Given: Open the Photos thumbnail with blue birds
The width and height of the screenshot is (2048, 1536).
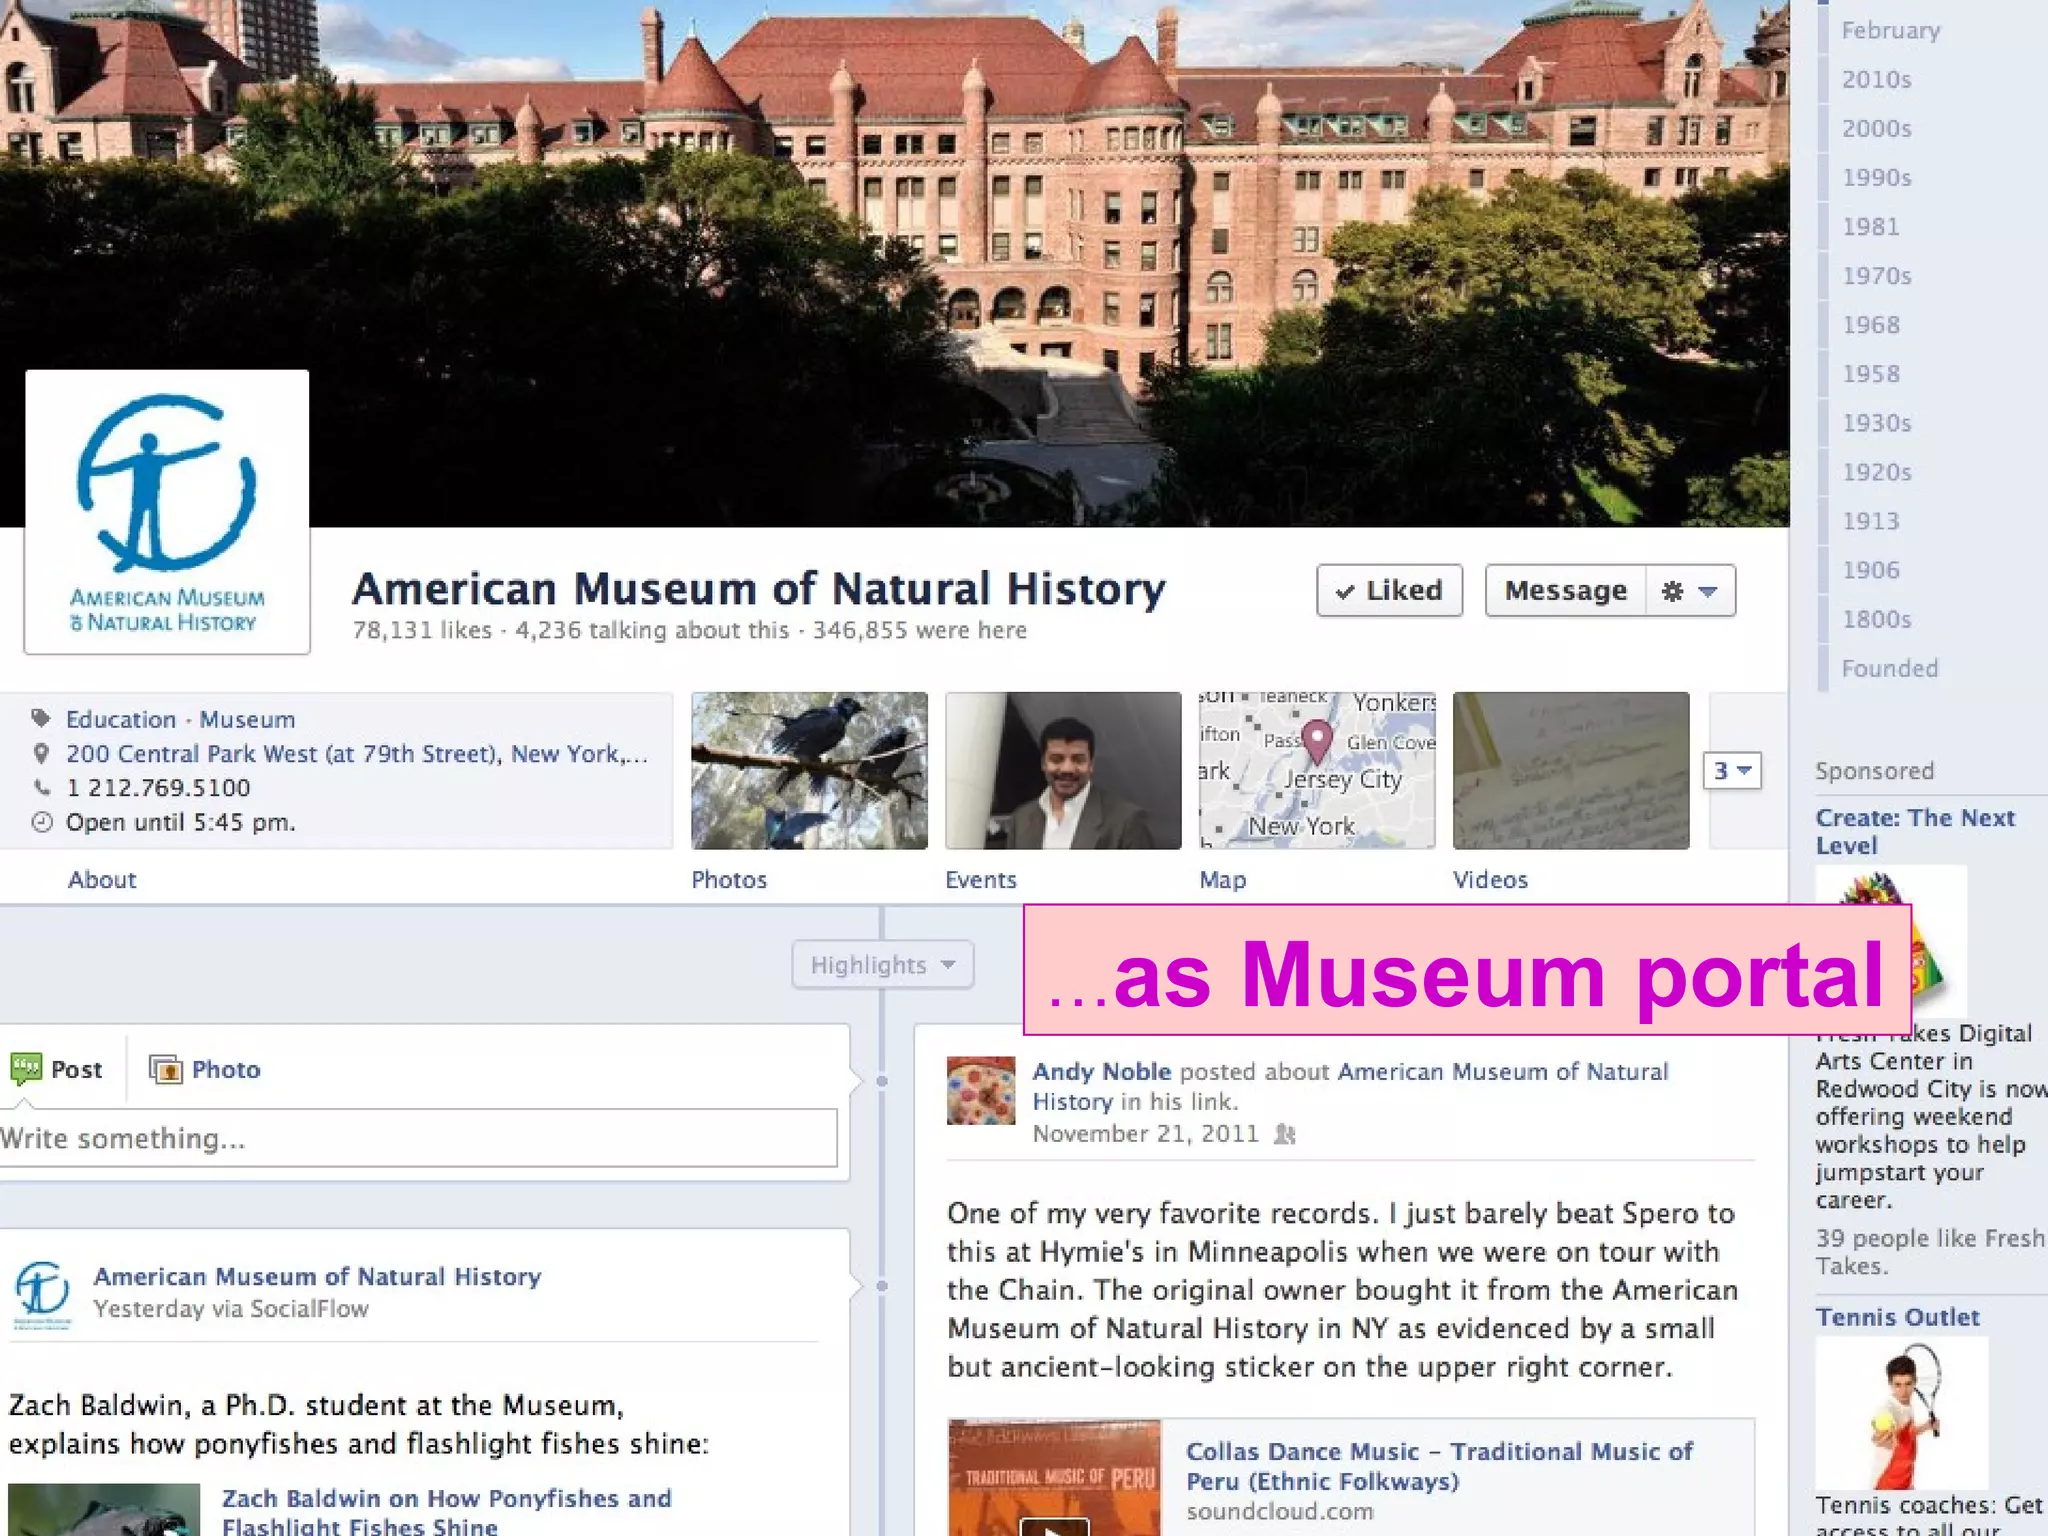Looking at the screenshot, I should click(x=809, y=770).
